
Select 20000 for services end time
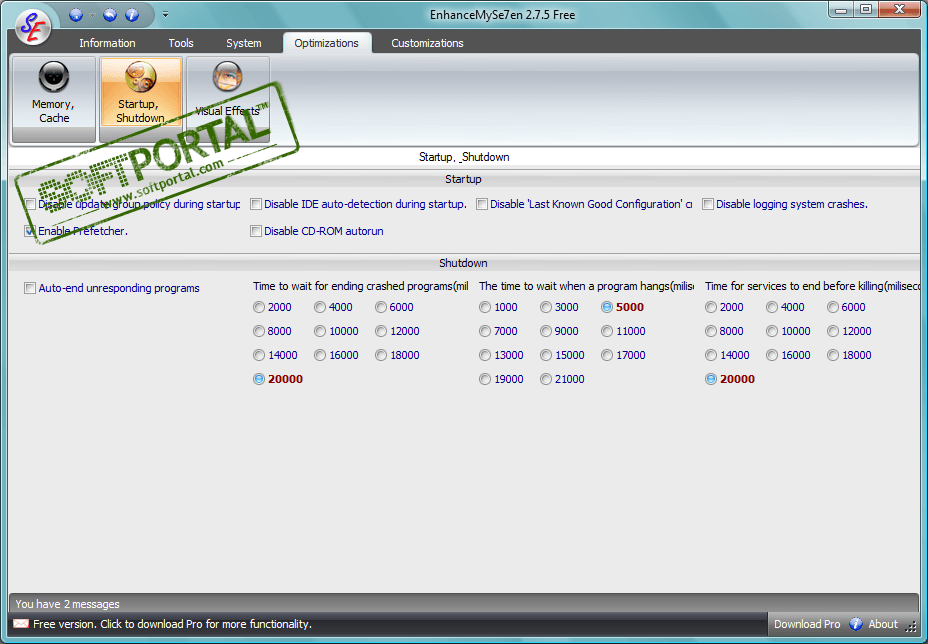point(730,379)
